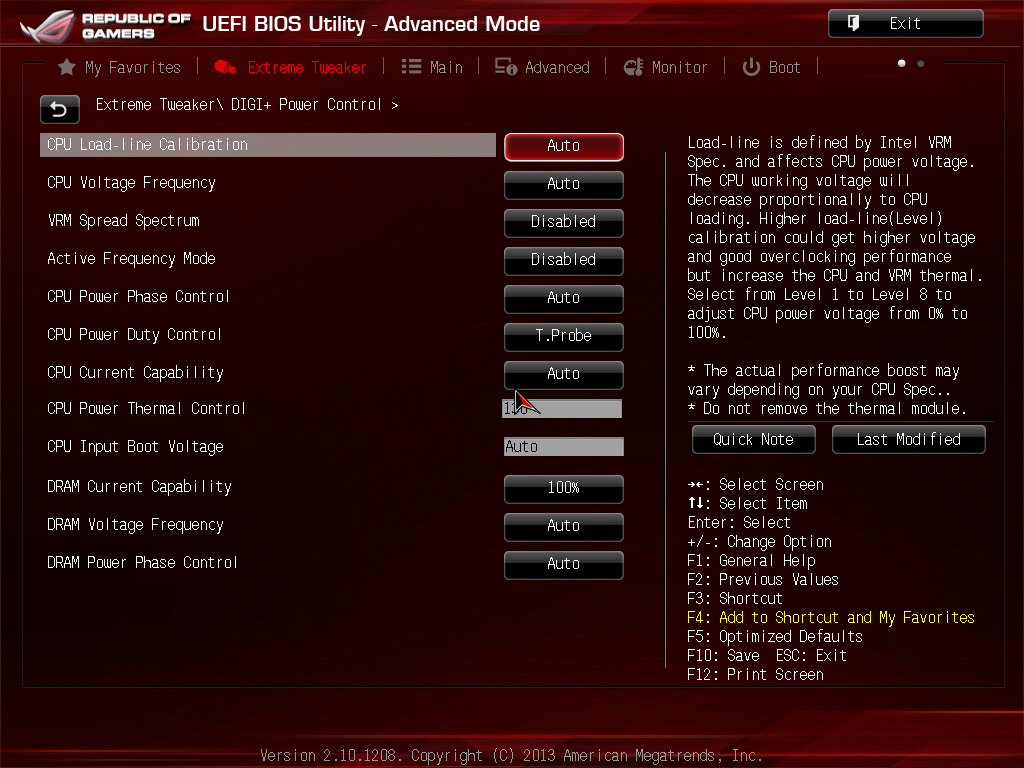This screenshot has width=1024, height=768.
Task: Open CPU Power Duty Control T.Probe dropdown
Action: pyautogui.click(x=564, y=336)
